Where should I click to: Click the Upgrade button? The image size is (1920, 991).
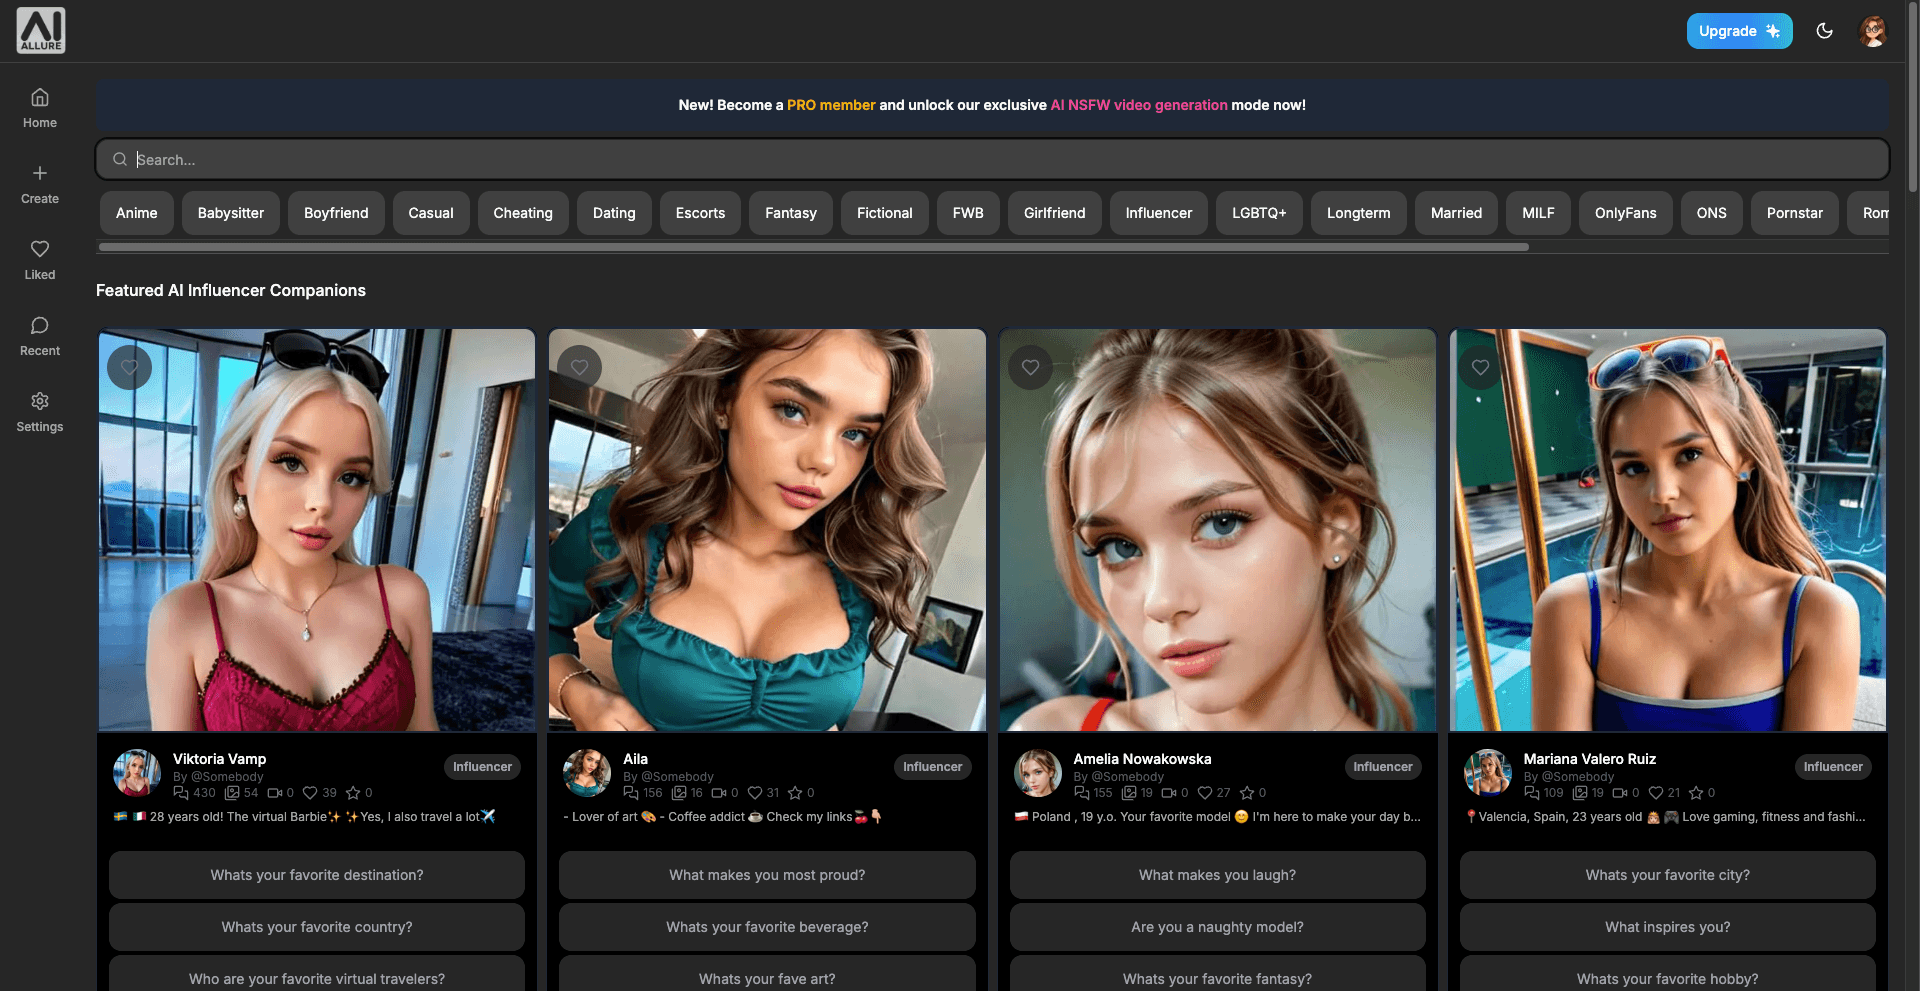(x=1739, y=31)
